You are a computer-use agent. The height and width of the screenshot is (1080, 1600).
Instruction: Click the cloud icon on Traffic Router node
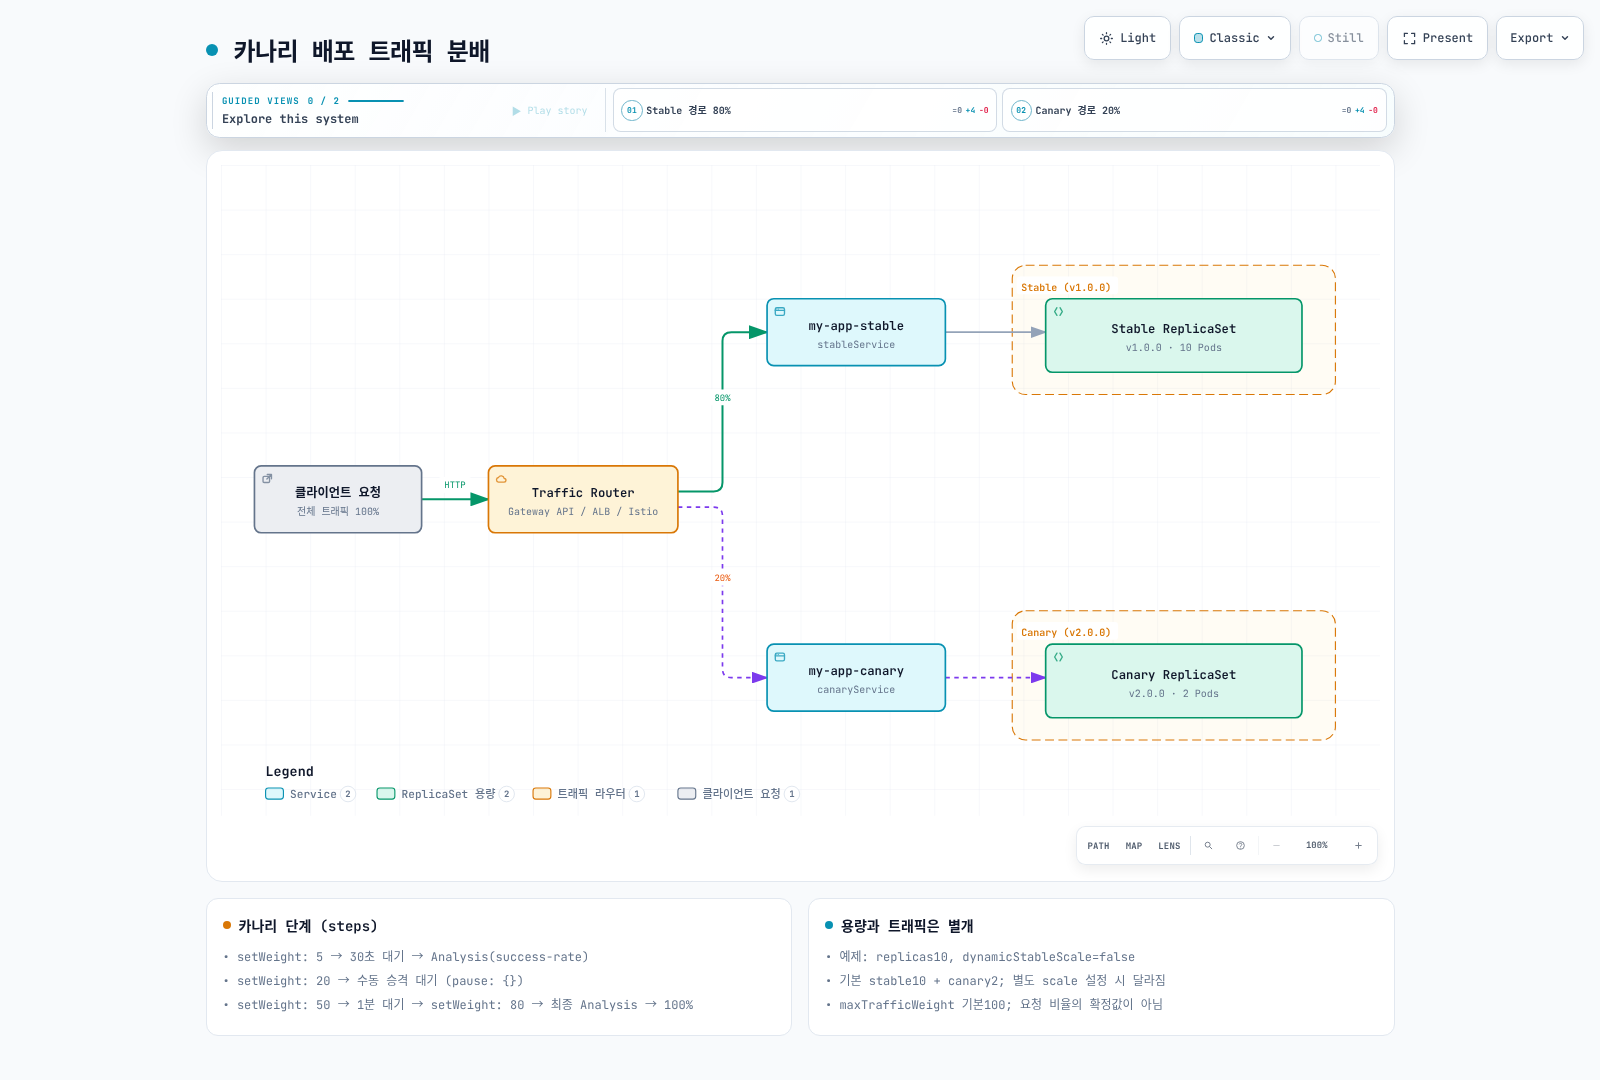tap(501, 479)
